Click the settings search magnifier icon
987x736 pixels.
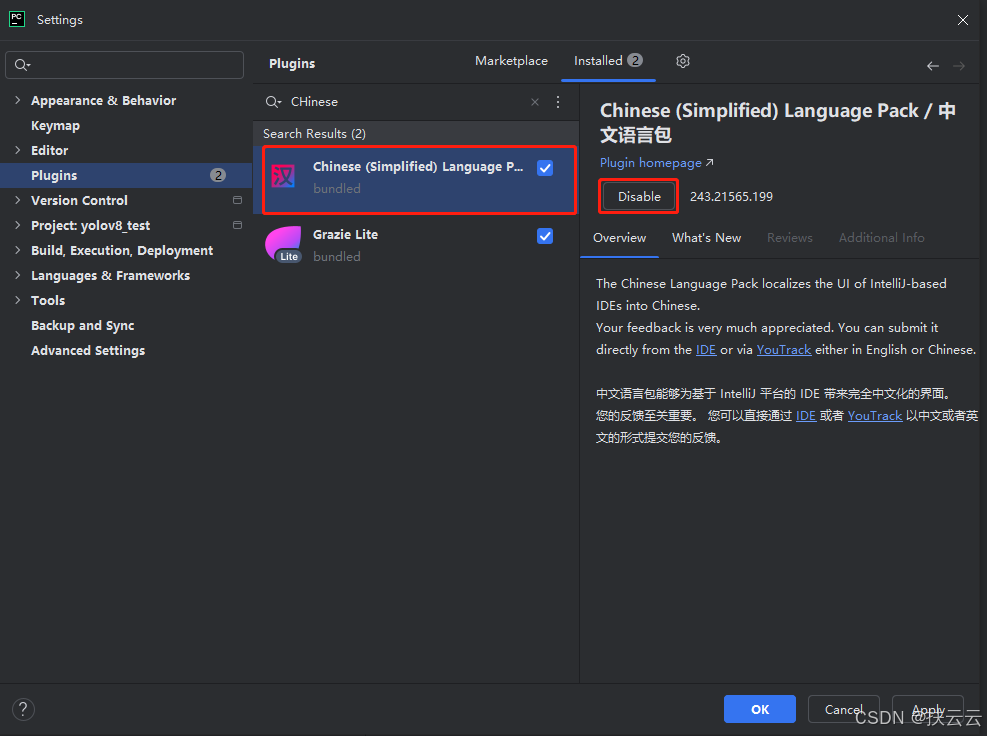22,65
